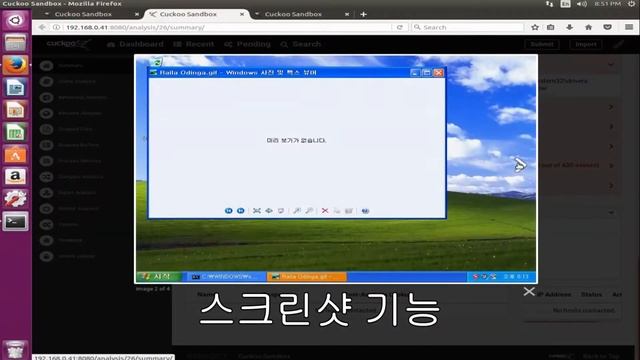
Task: Launch the Terminal from the dock
Action: tap(15, 221)
